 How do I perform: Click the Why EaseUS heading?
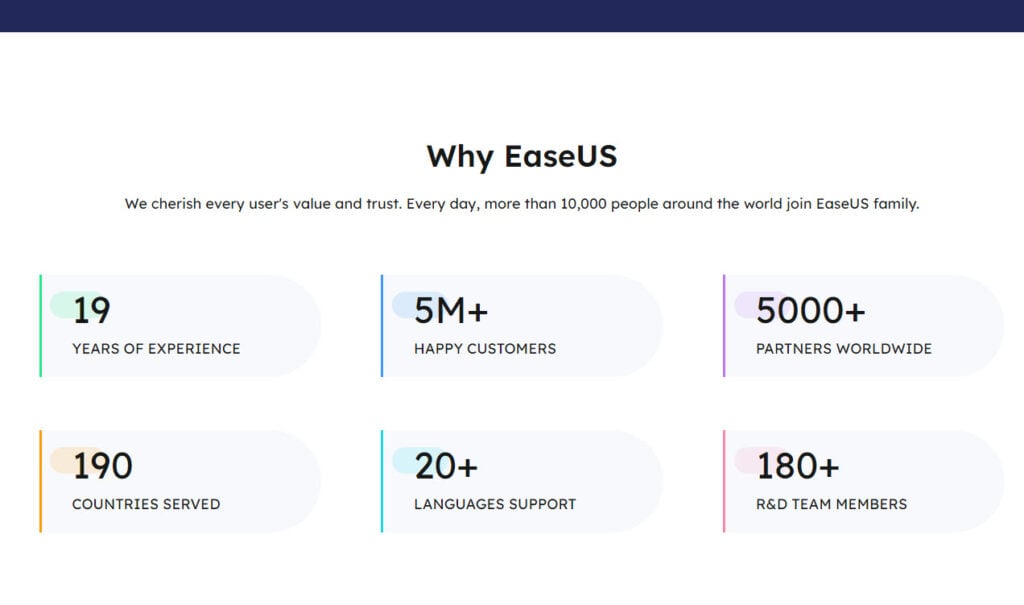tap(522, 157)
